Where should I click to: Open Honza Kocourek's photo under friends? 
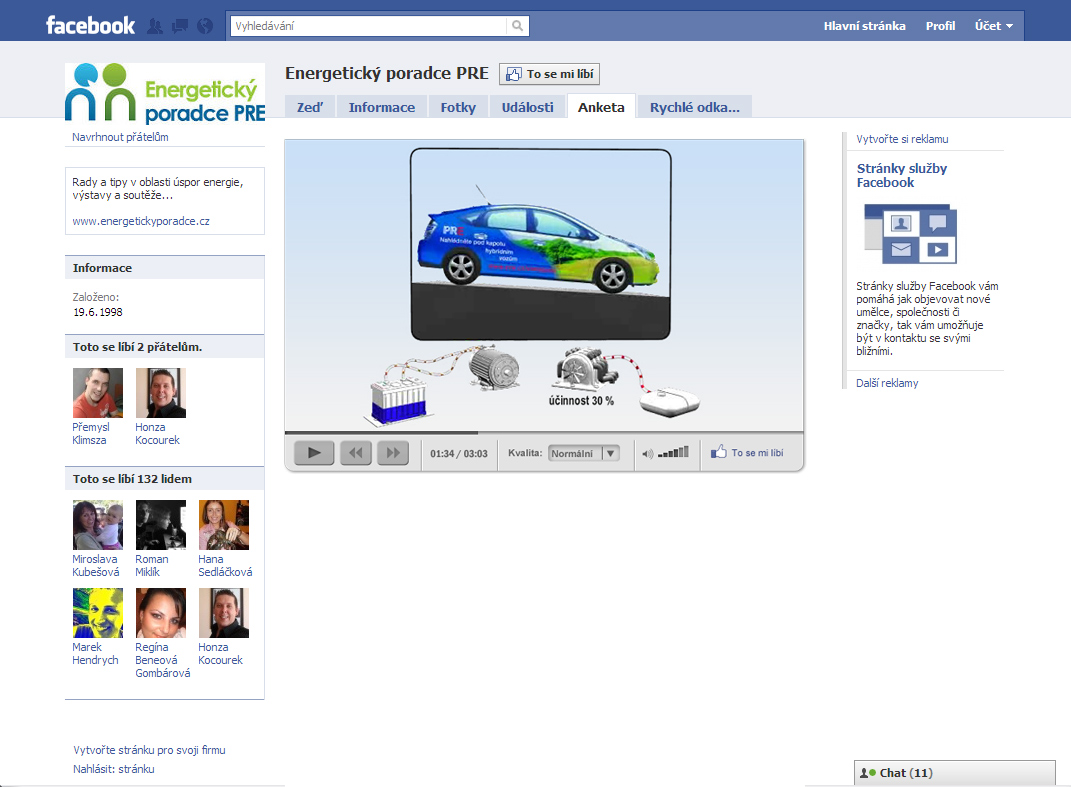click(161, 393)
